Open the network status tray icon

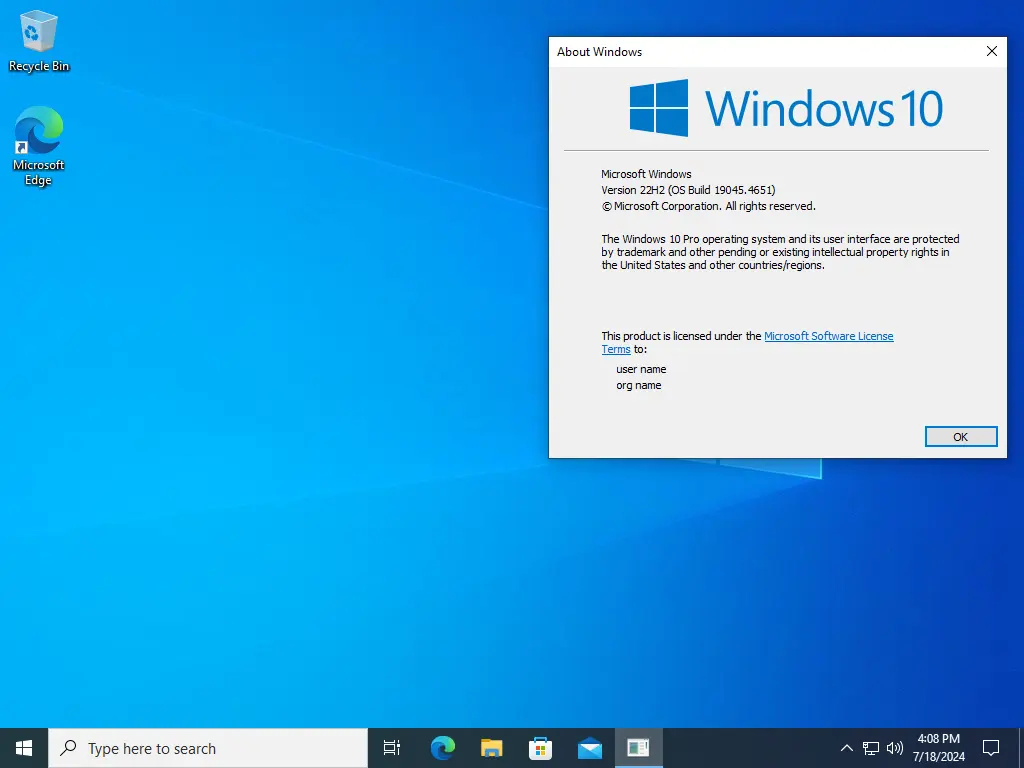(x=871, y=748)
